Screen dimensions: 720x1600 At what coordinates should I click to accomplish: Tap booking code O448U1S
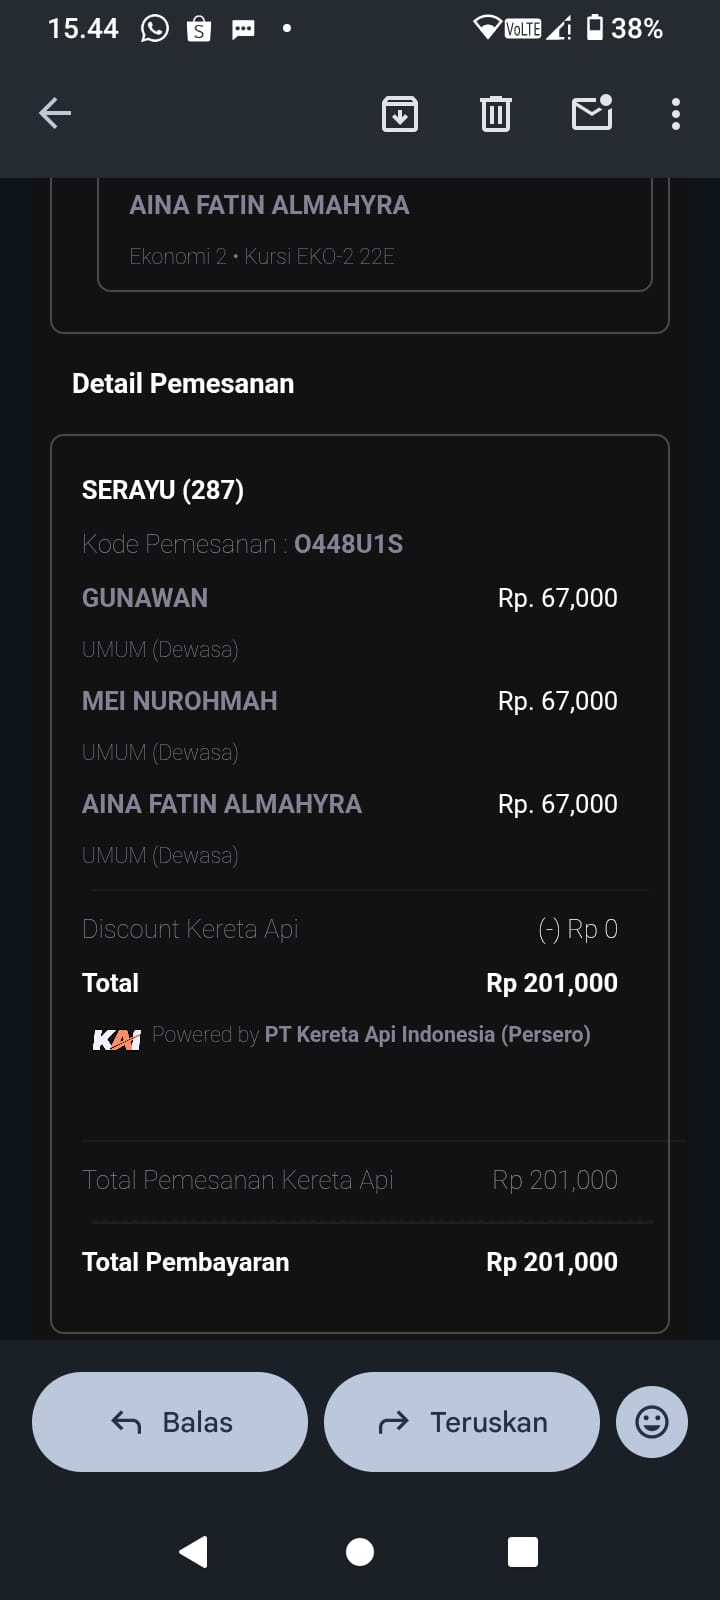click(348, 544)
